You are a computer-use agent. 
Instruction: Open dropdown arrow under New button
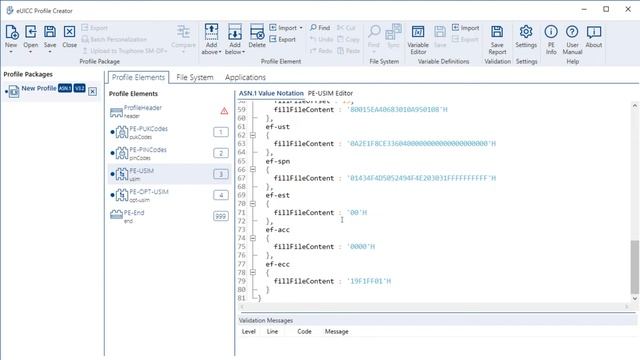pos(11,52)
